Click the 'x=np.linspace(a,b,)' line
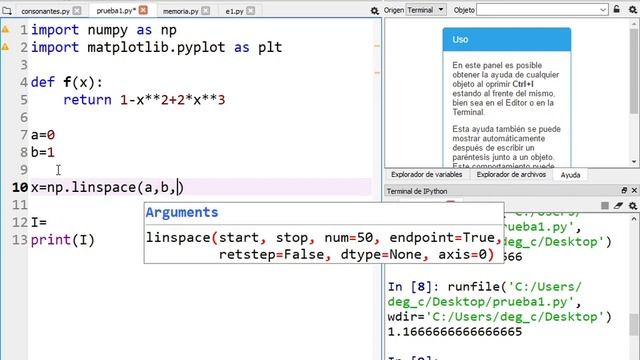640x360 pixels. click(x=107, y=187)
